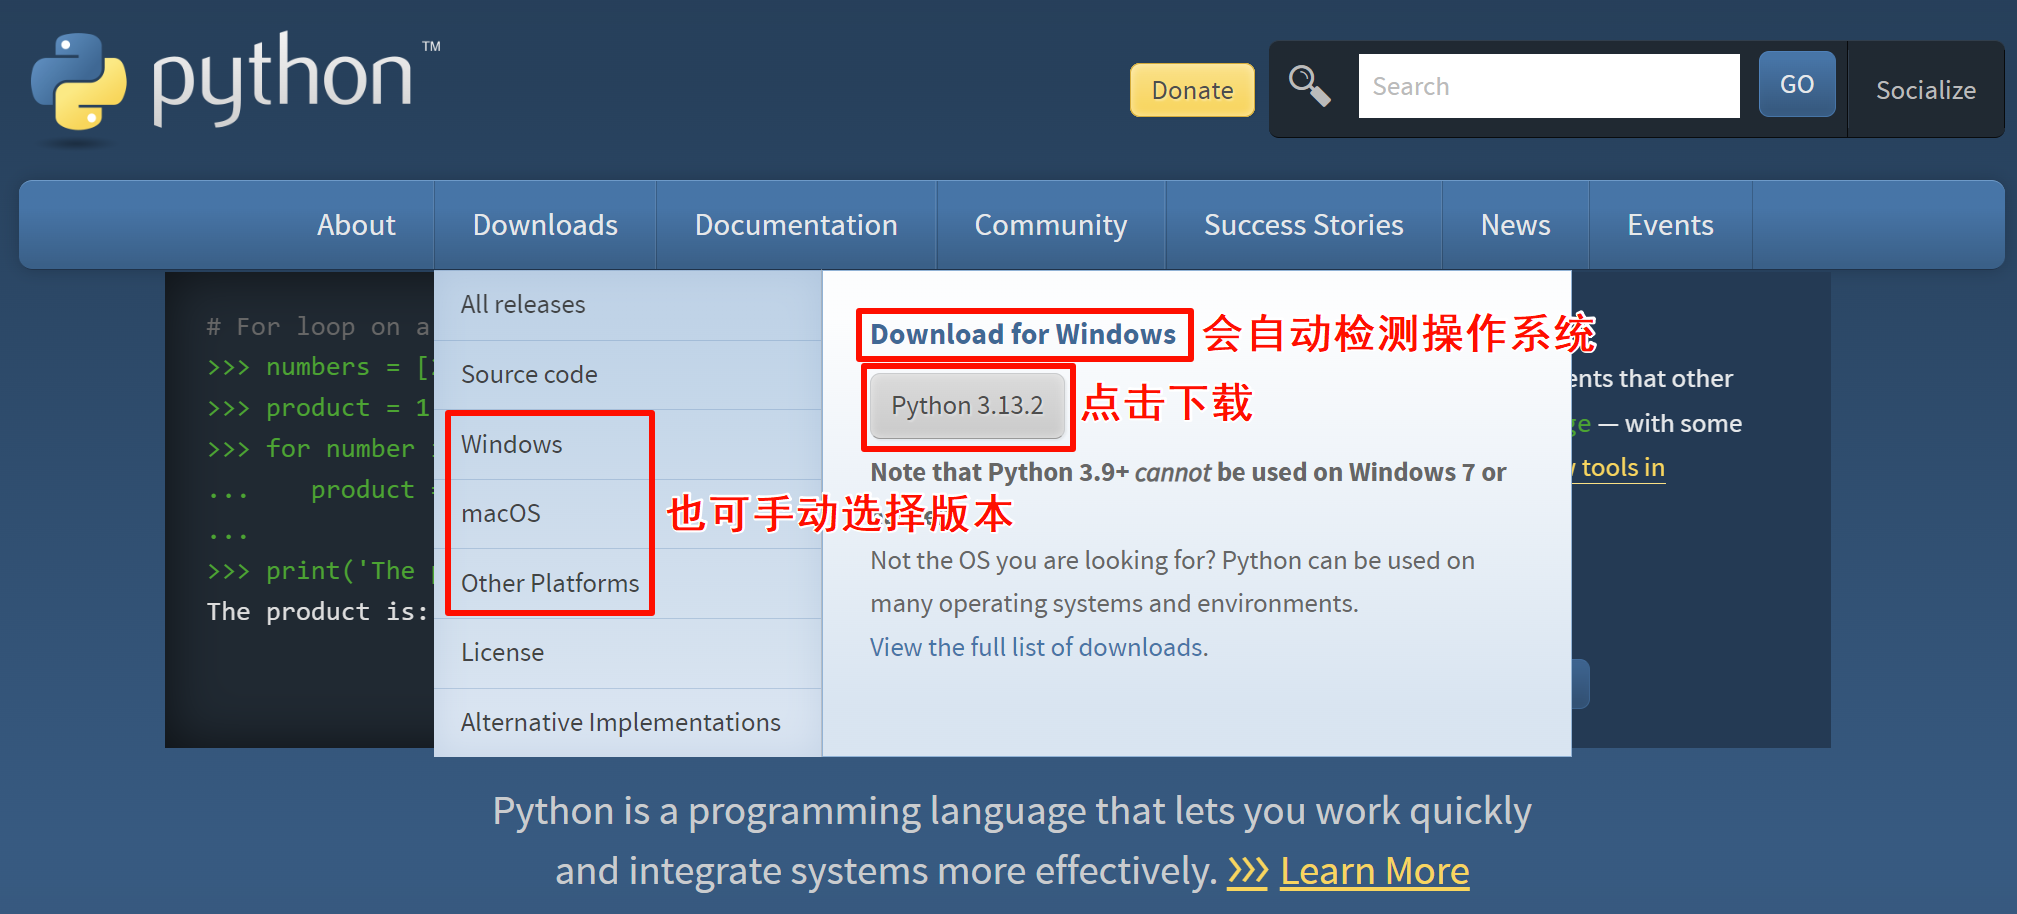Image resolution: width=2017 pixels, height=914 pixels.
Task: Open the Downloads menu
Action: point(545,225)
